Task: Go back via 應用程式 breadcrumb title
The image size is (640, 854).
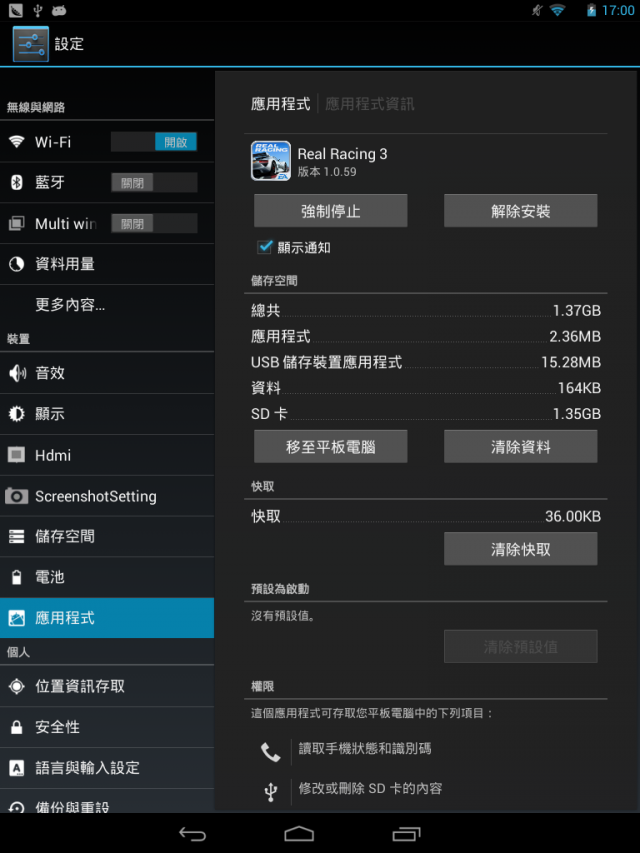Action: click(281, 104)
